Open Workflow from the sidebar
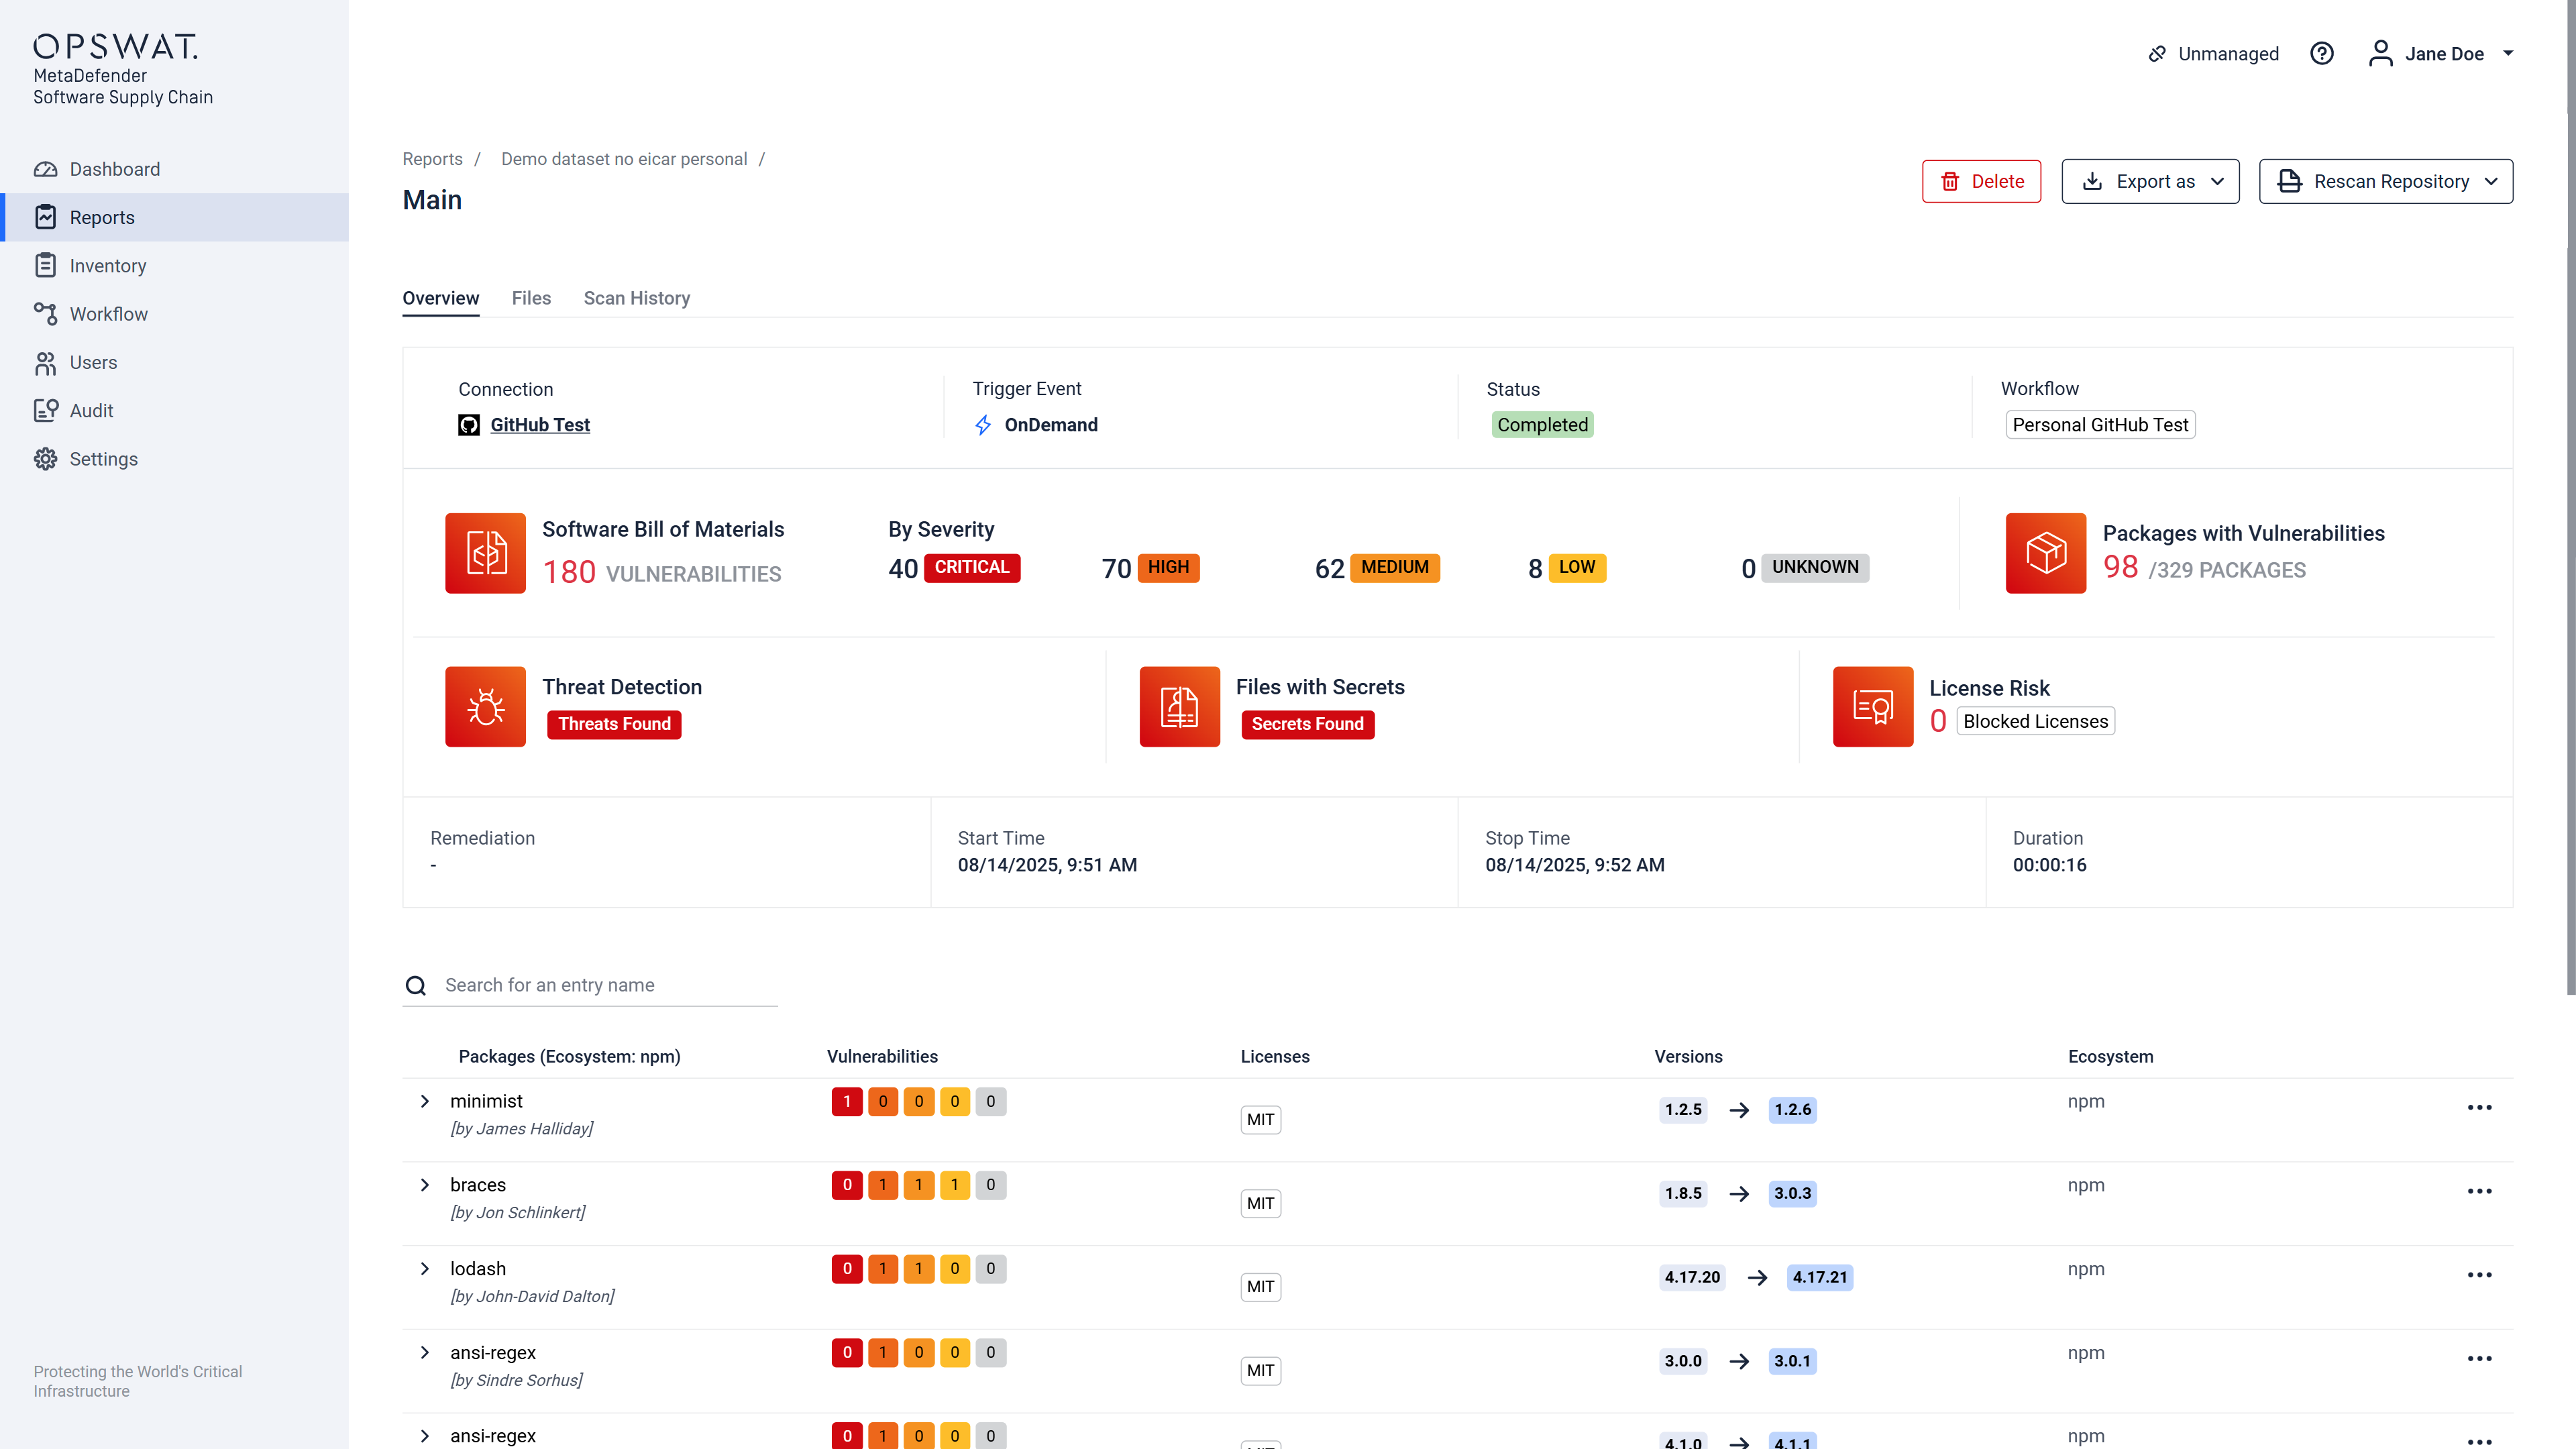 pyautogui.click(x=108, y=314)
